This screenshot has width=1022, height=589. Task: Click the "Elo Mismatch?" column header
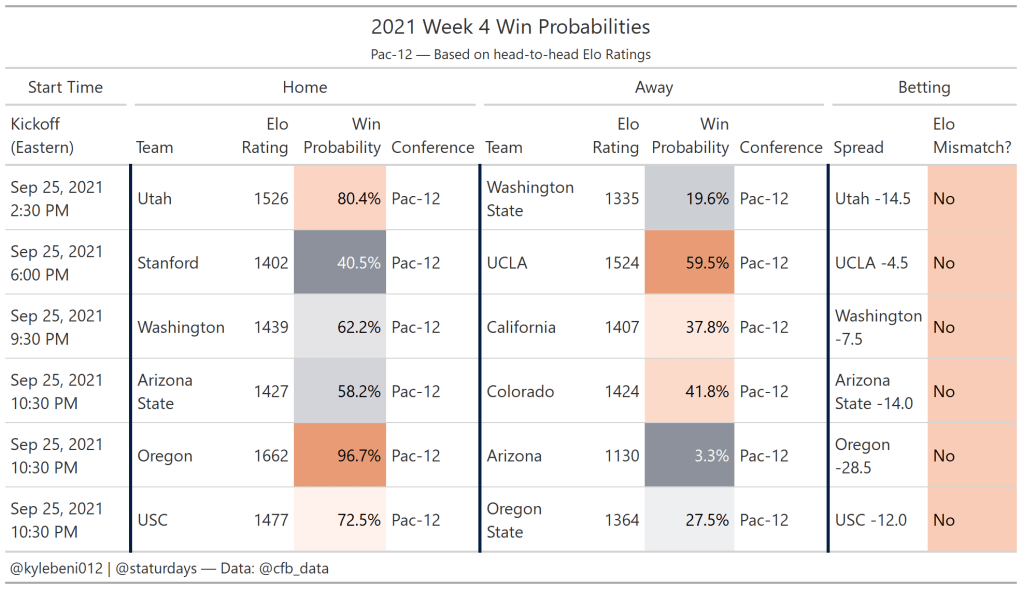pos(971,136)
